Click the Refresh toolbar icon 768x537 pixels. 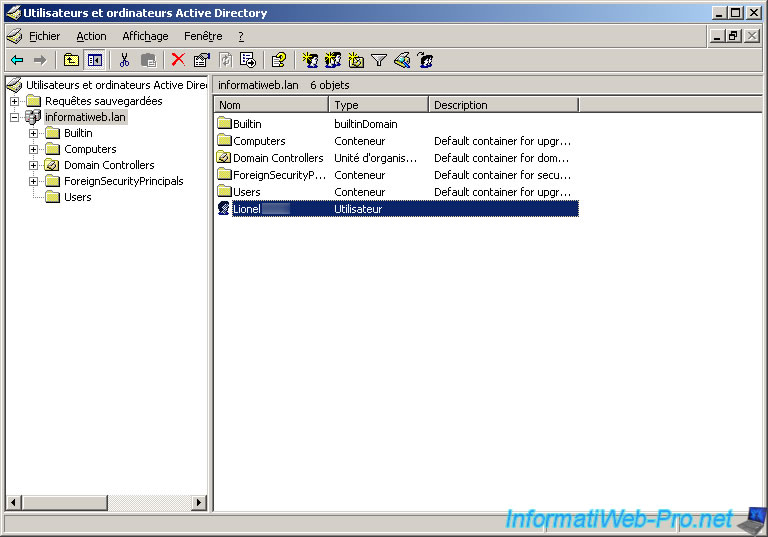coord(225,60)
